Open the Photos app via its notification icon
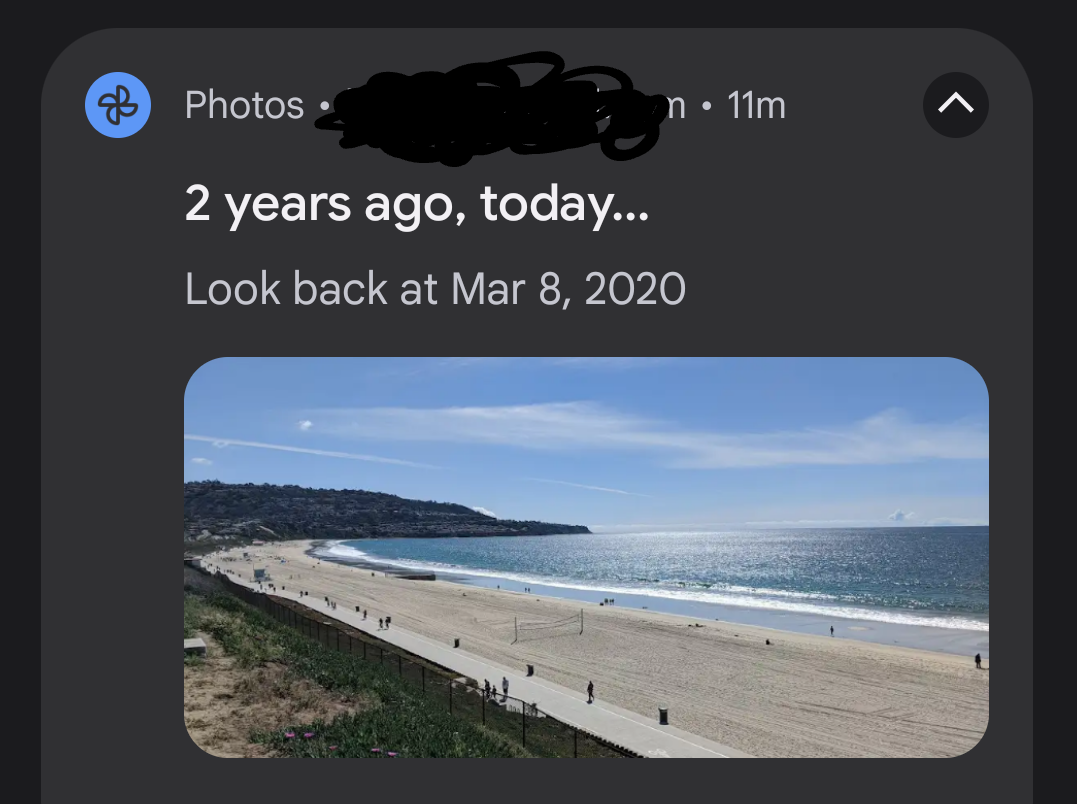The height and width of the screenshot is (804, 1077). (117, 104)
